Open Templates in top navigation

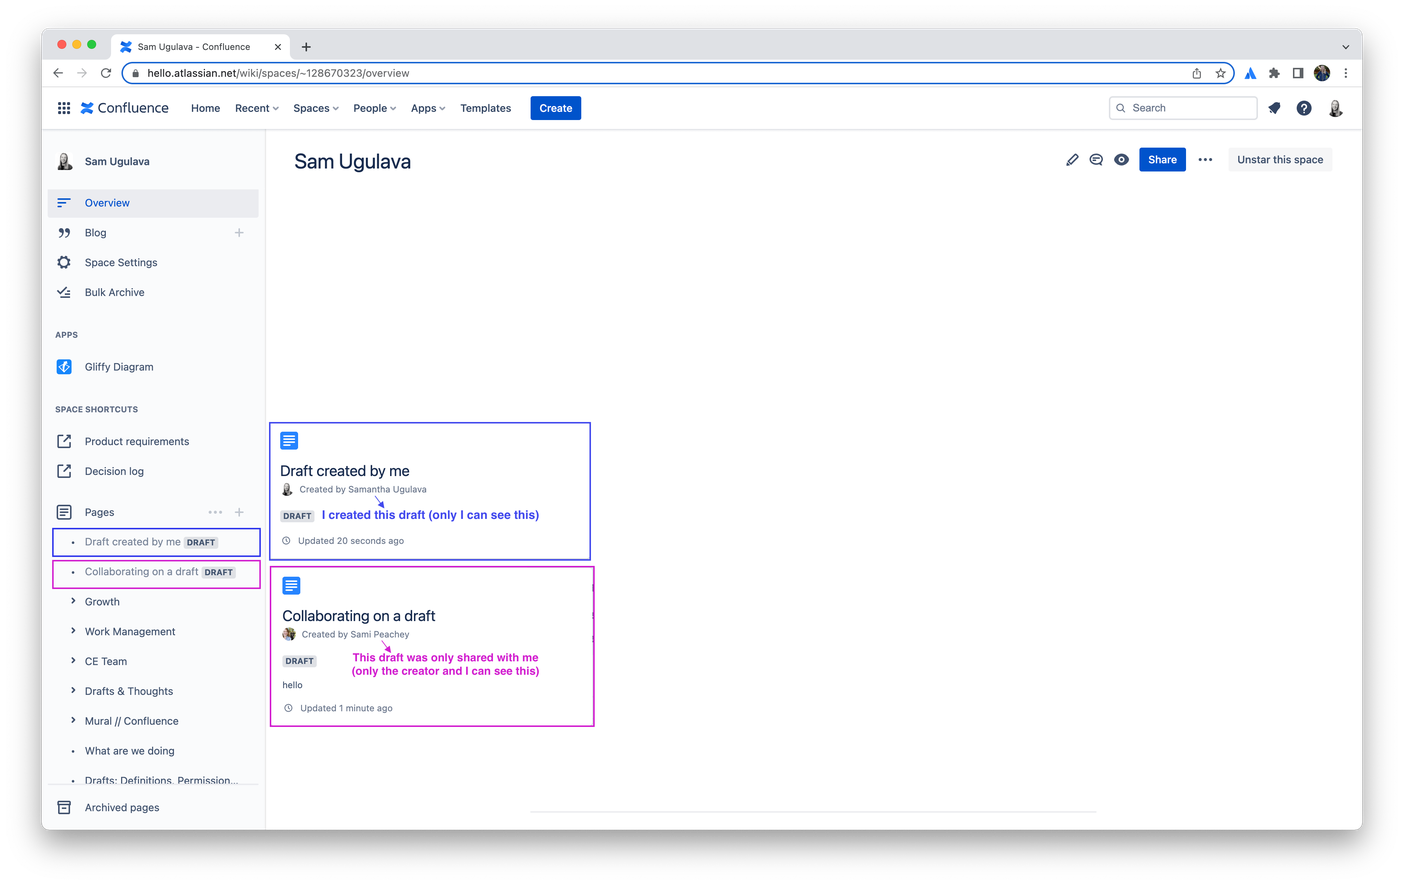point(486,108)
